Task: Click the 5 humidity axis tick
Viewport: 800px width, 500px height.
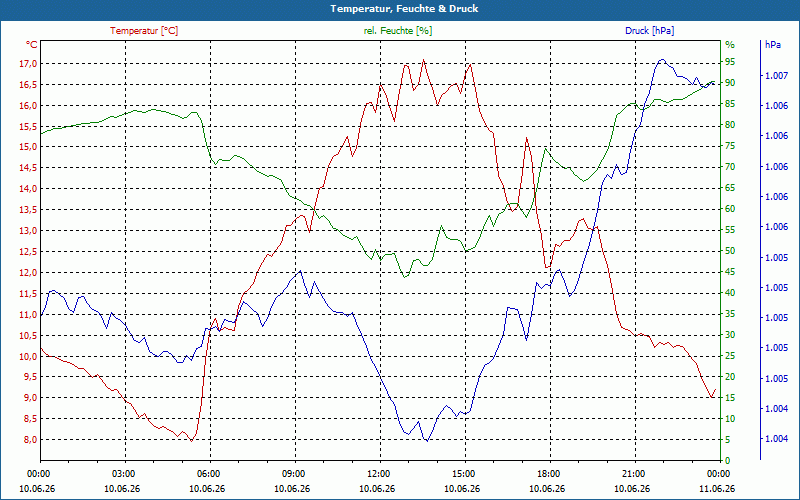Action: point(728,440)
